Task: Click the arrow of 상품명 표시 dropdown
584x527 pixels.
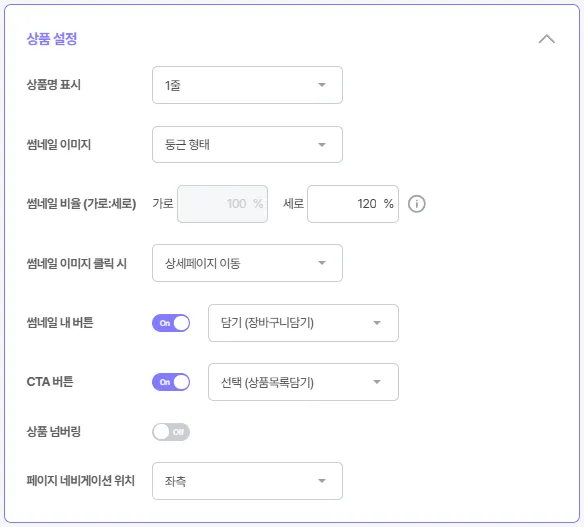Action: click(322, 85)
